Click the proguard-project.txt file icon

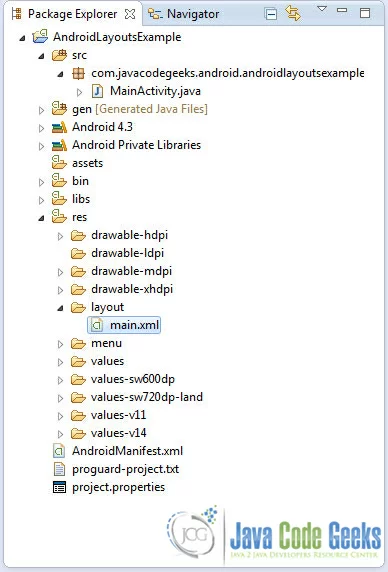[59, 469]
